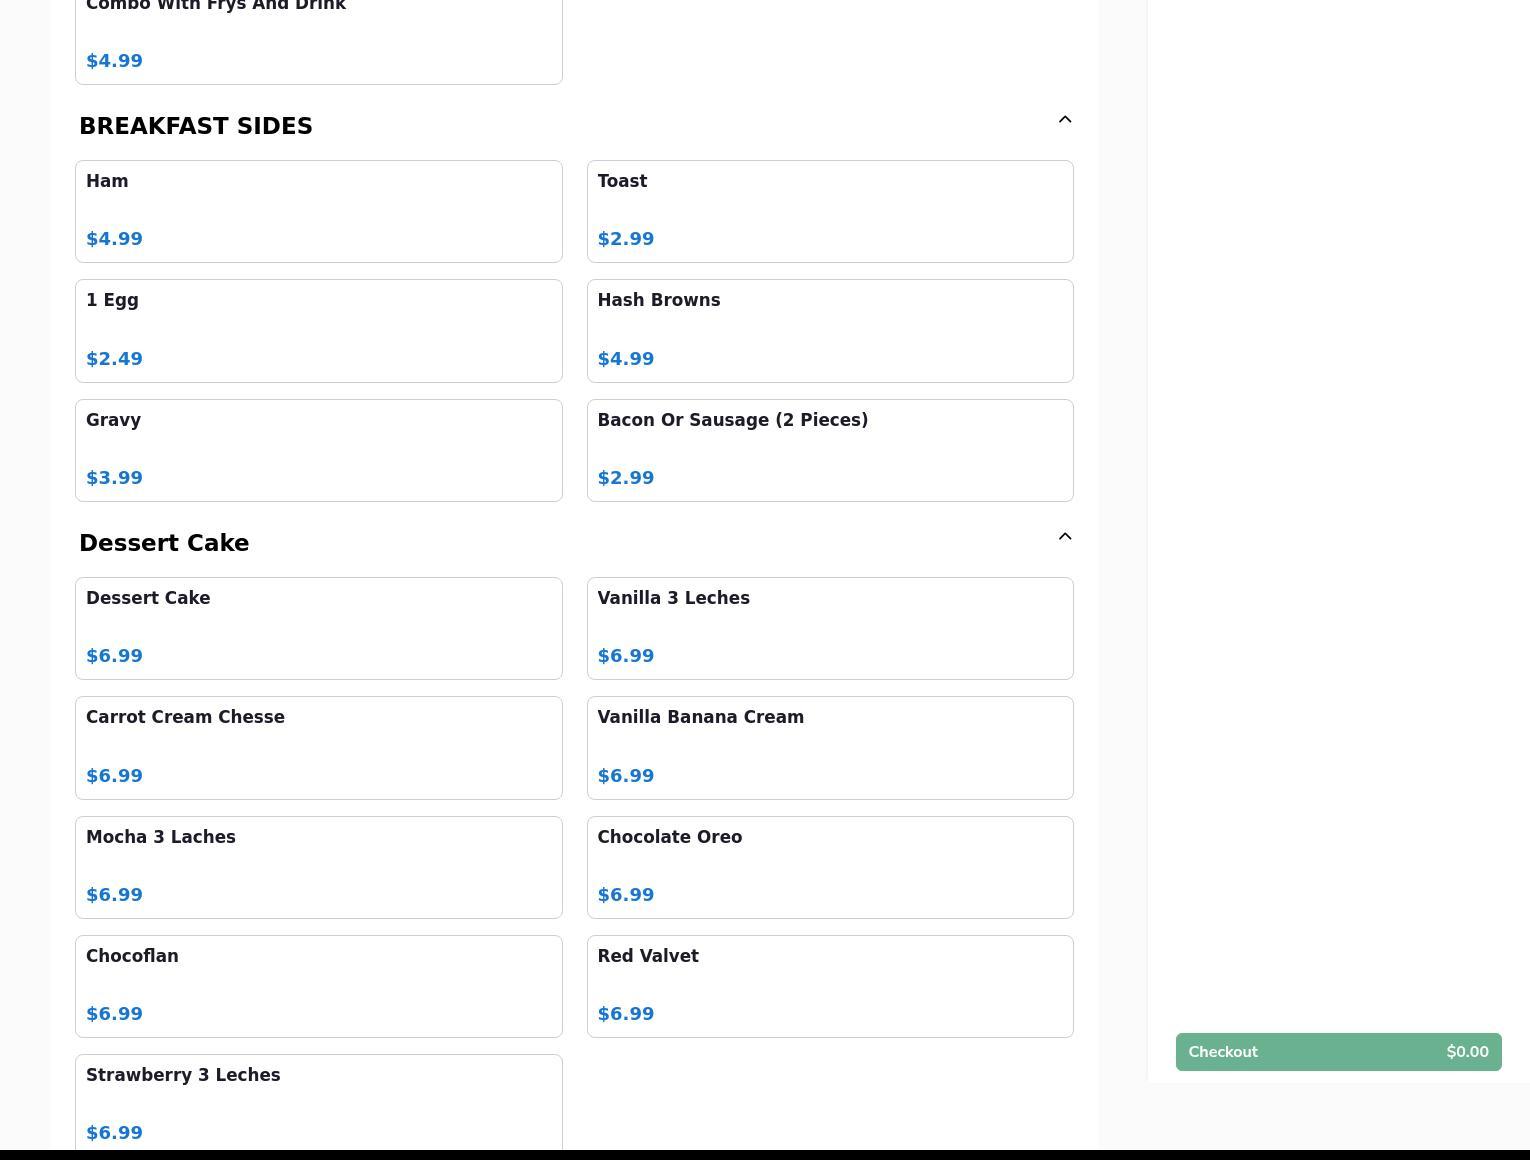Screen dimensions: 1530x1160
Task: Select Mocha 3 Laches item
Action: point(318,867)
